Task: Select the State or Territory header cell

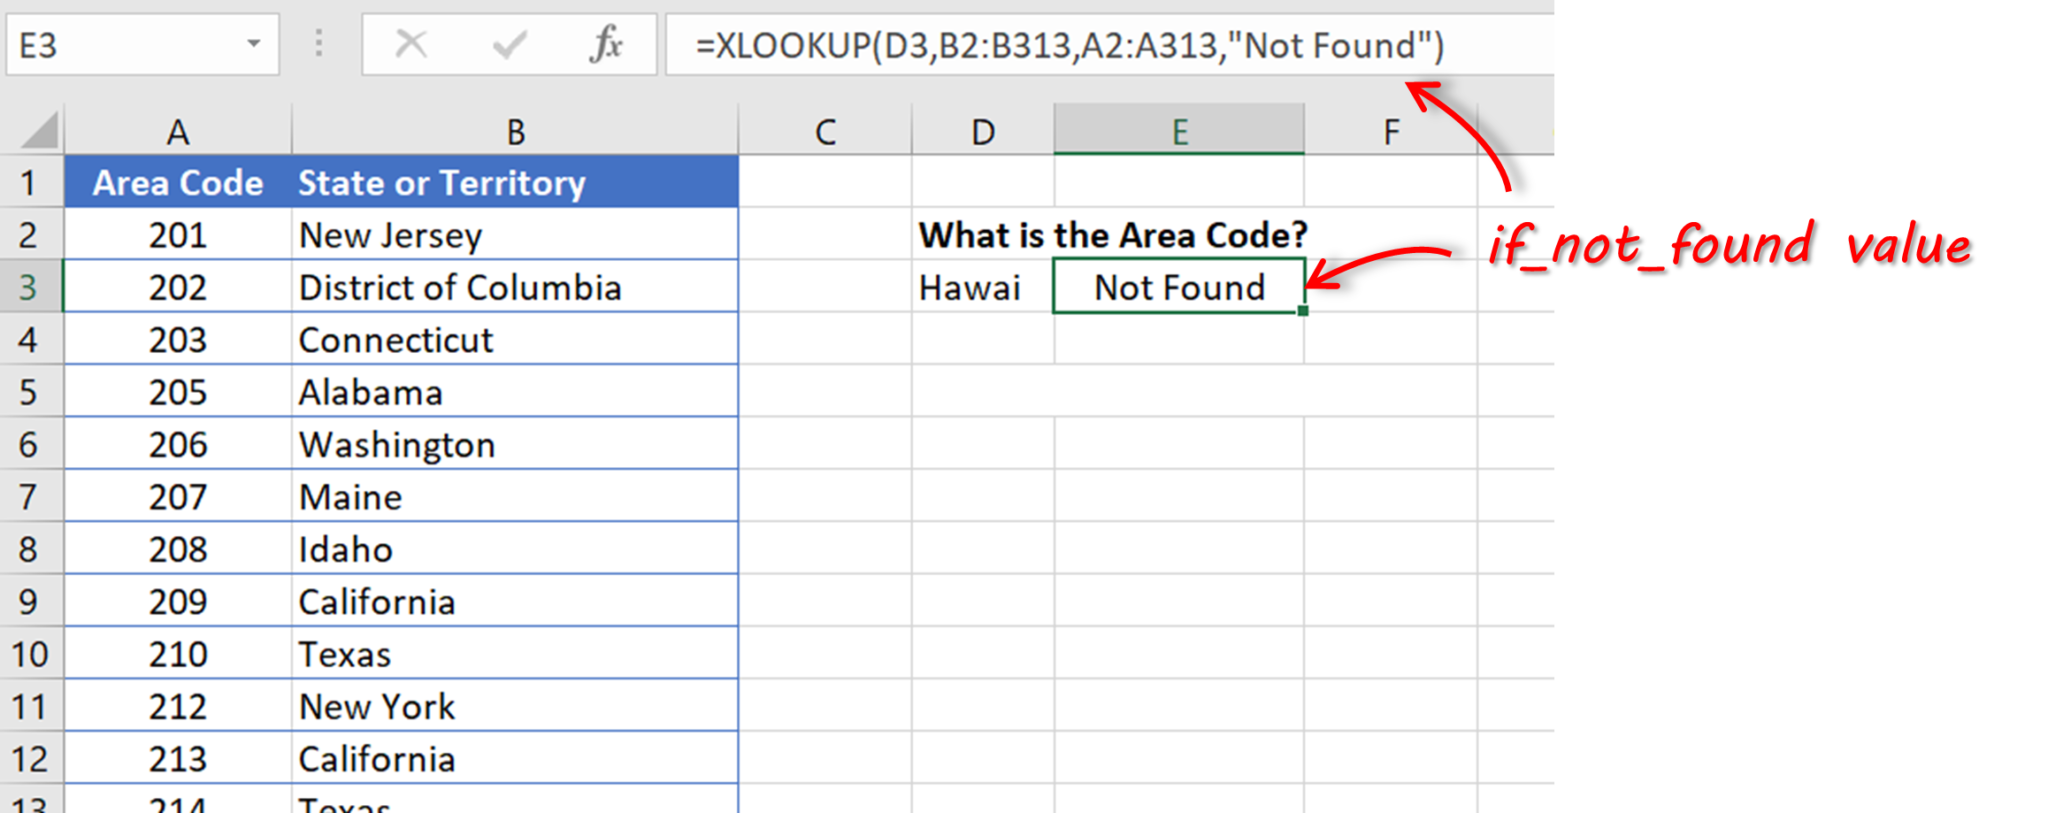Action: (x=440, y=182)
